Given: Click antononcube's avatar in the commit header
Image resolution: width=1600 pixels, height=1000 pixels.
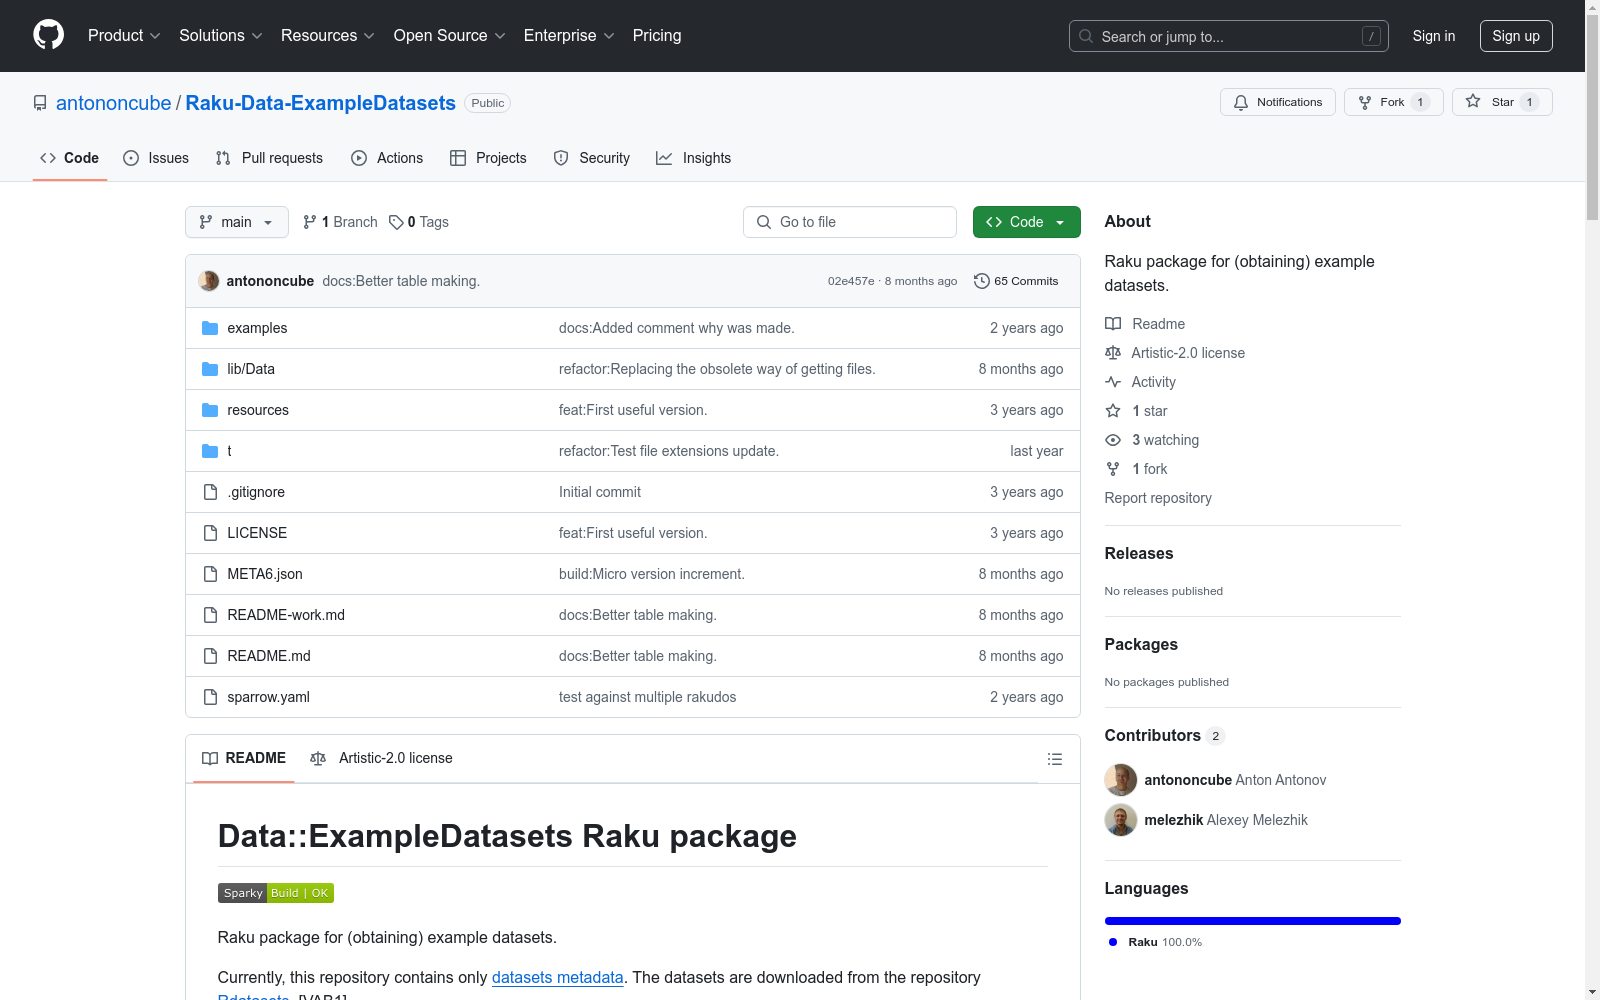Looking at the screenshot, I should point(209,281).
